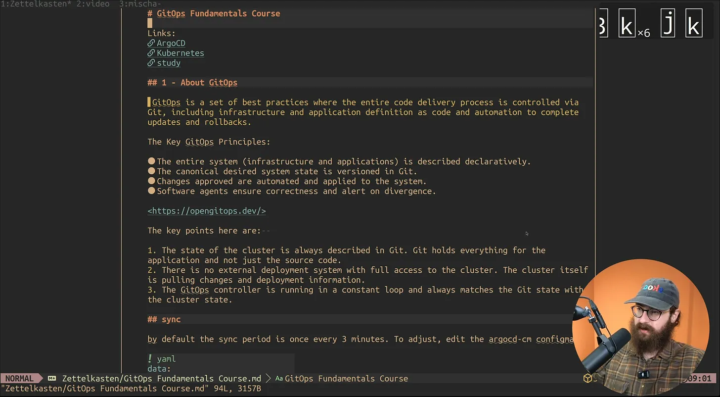Open the Kubernetes note link
The image size is (720, 397).
tap(180, 53)
